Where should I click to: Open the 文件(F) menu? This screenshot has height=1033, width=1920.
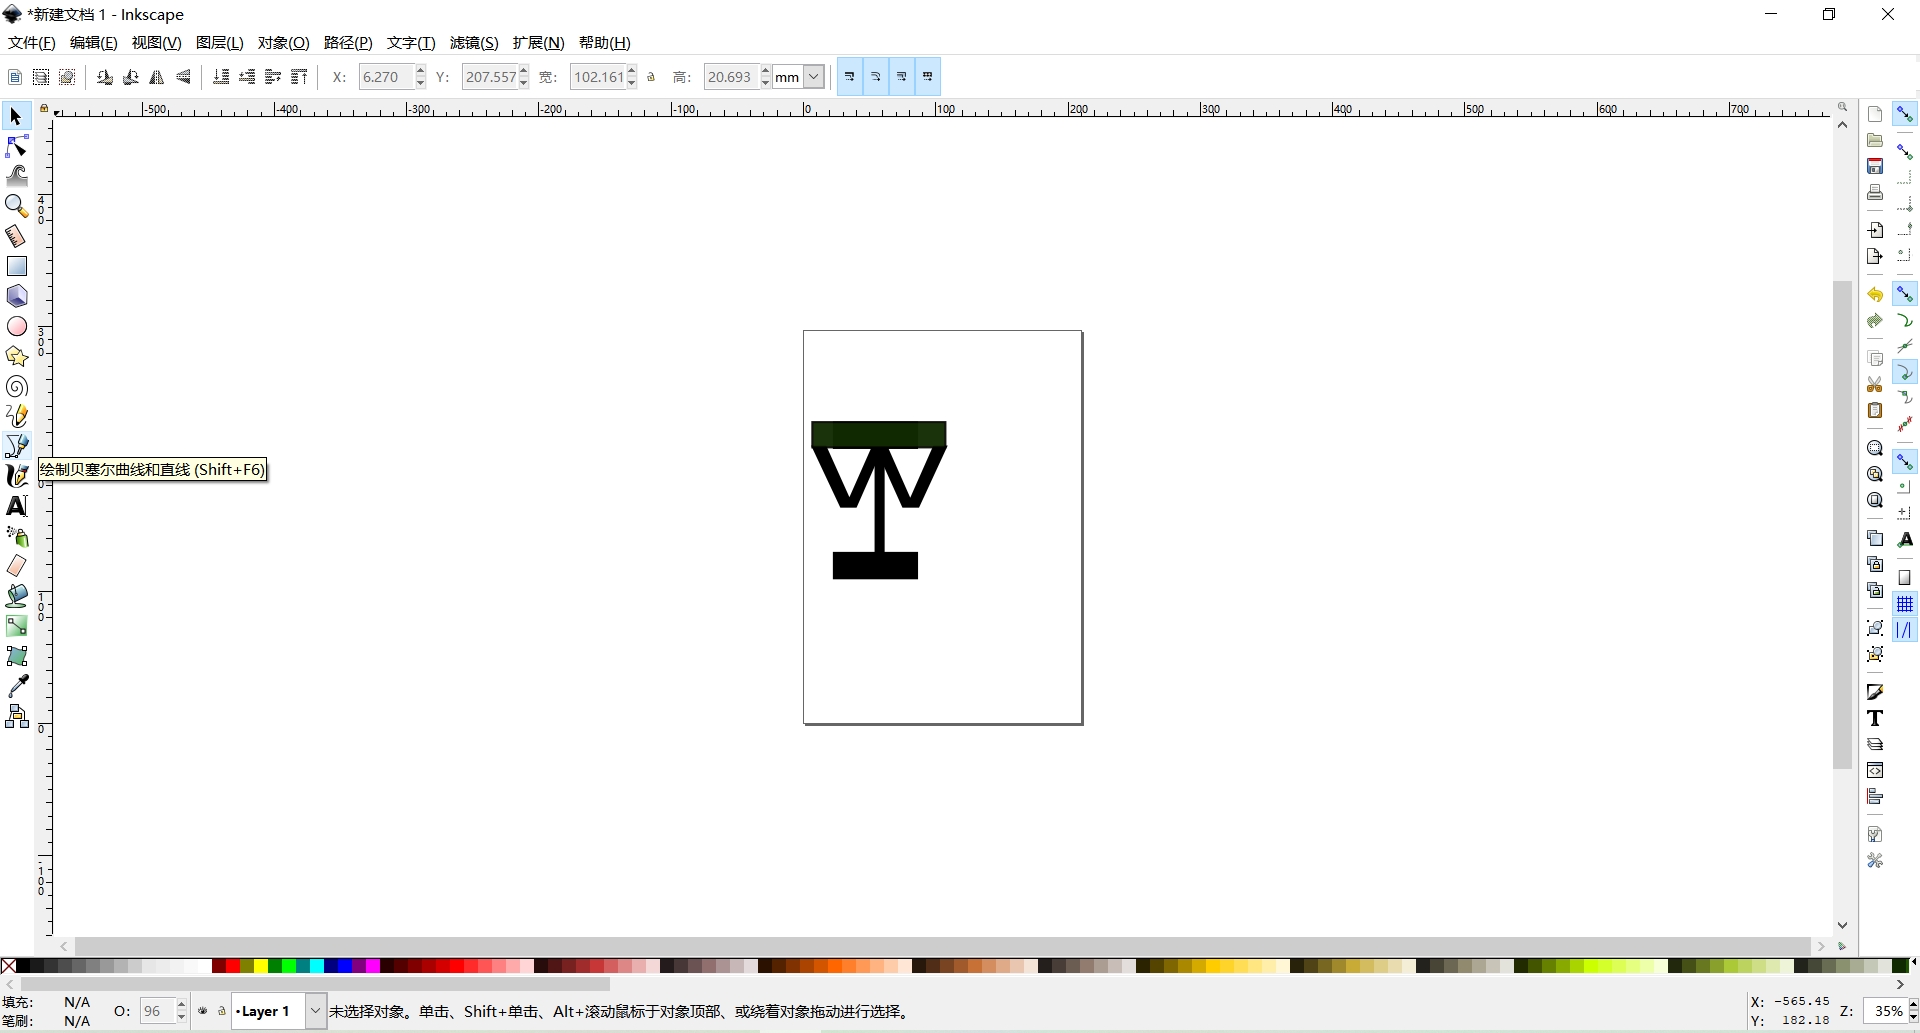tap(32, 43)
